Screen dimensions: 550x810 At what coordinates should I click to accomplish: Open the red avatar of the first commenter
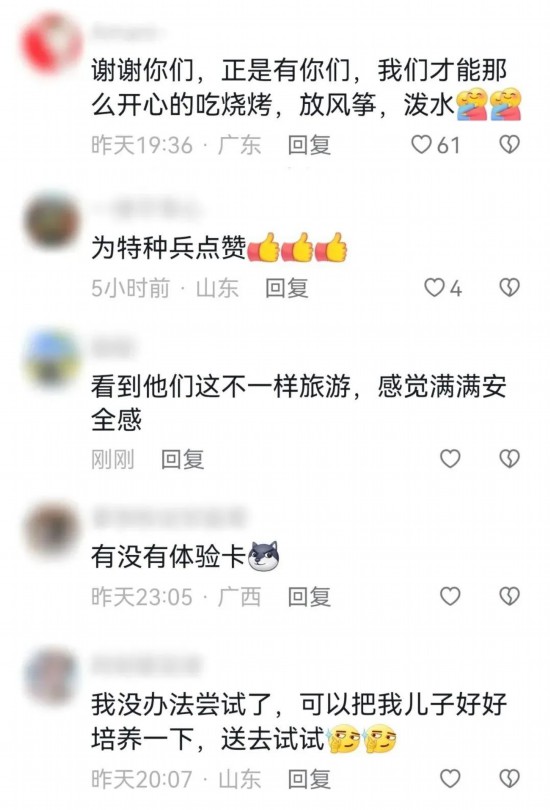pyautogui.click(x=52, y=43)
